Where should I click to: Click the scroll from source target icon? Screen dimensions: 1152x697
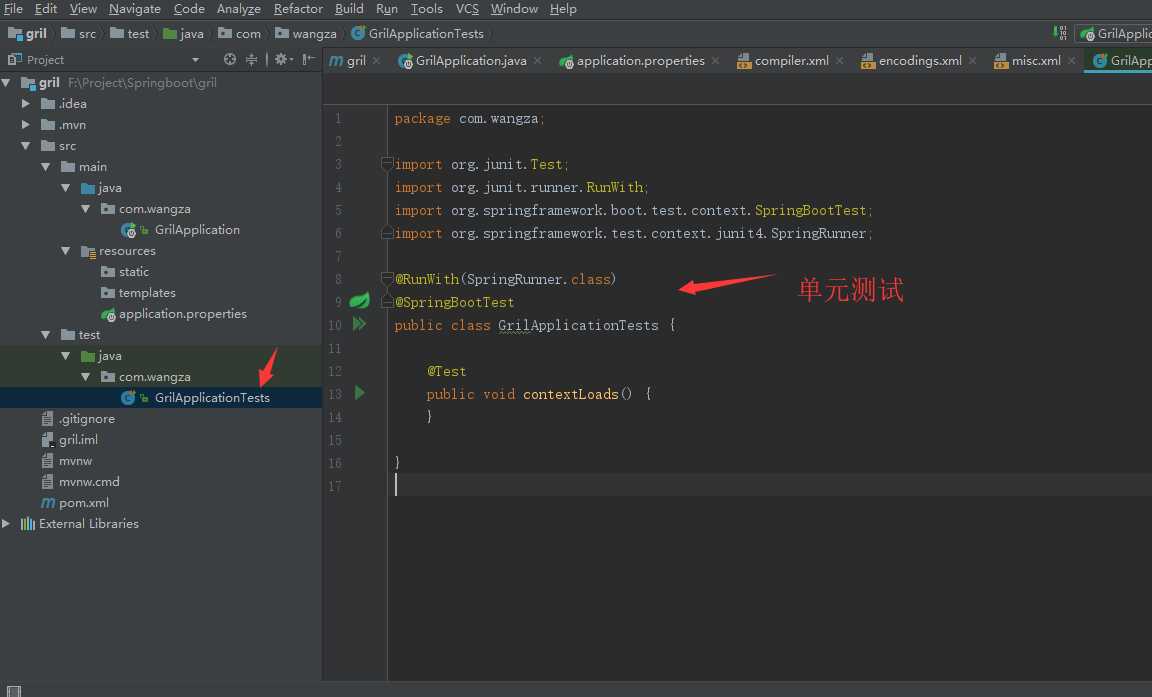230,59
